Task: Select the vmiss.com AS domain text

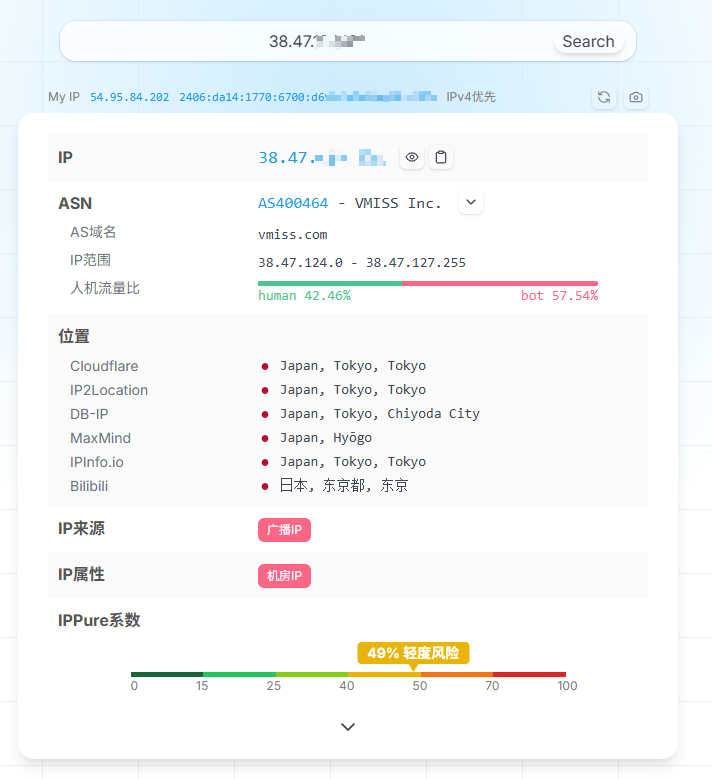Action: [x=293, y=234]
